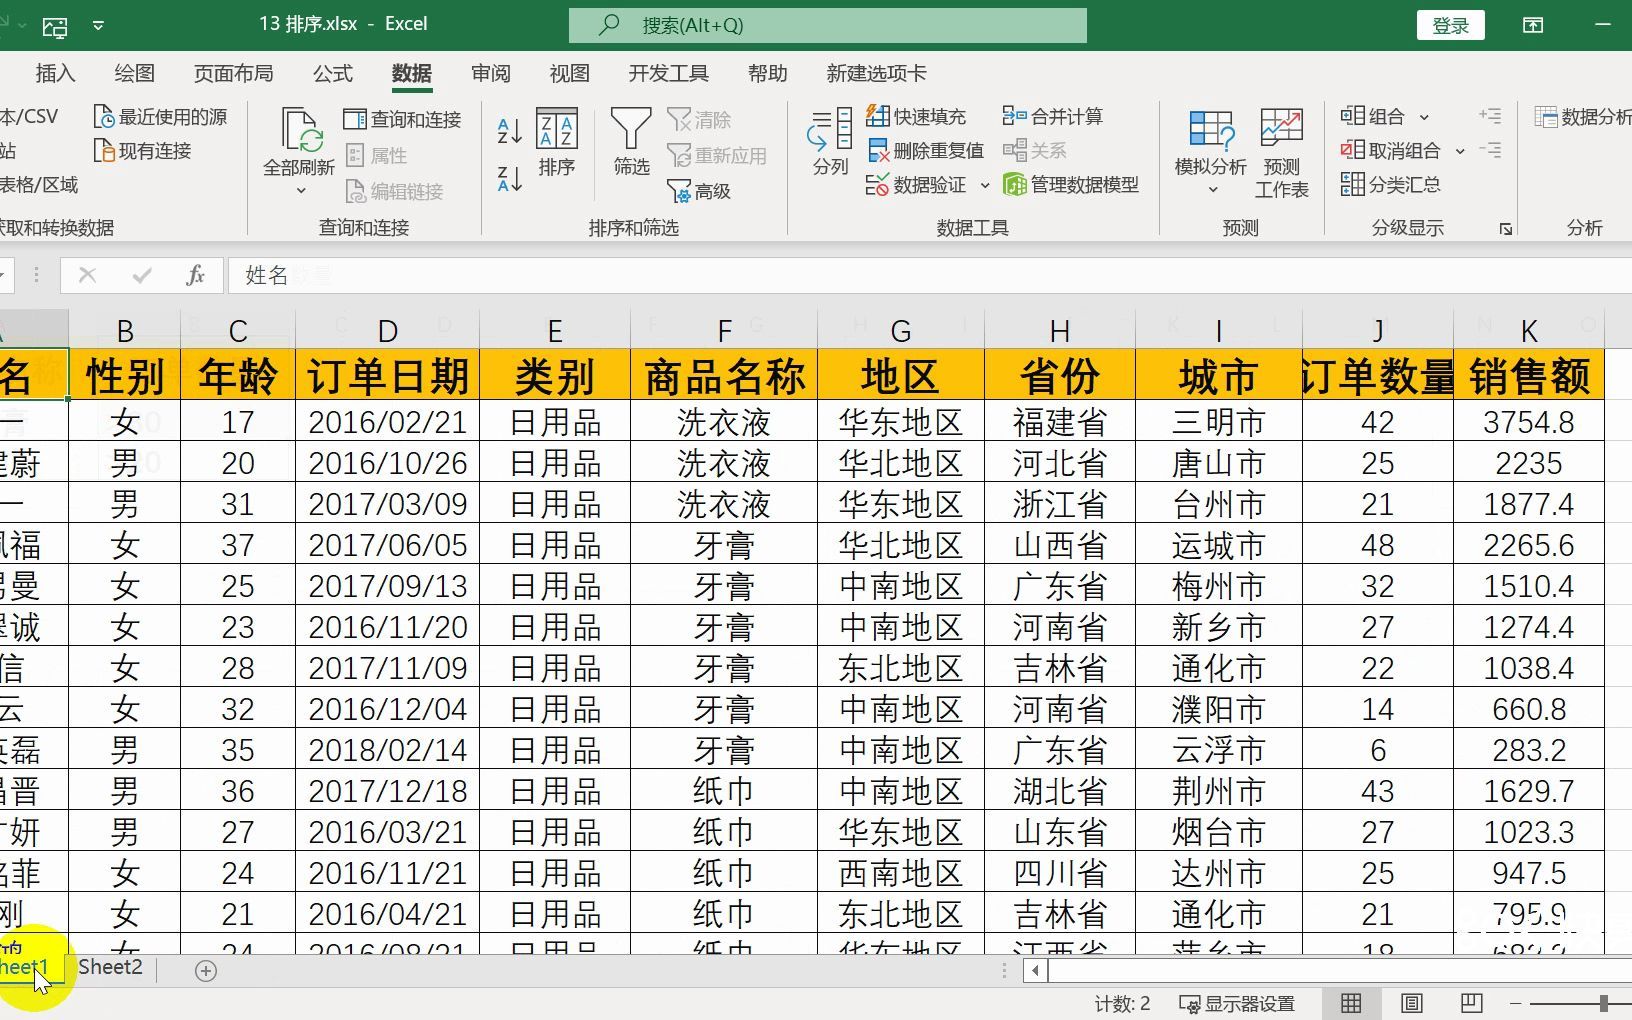The width and height of the screenshot is (1632, 1020).
Task: Click Manage Data Model (管理数据模型)
Action: coord(1073,185)
